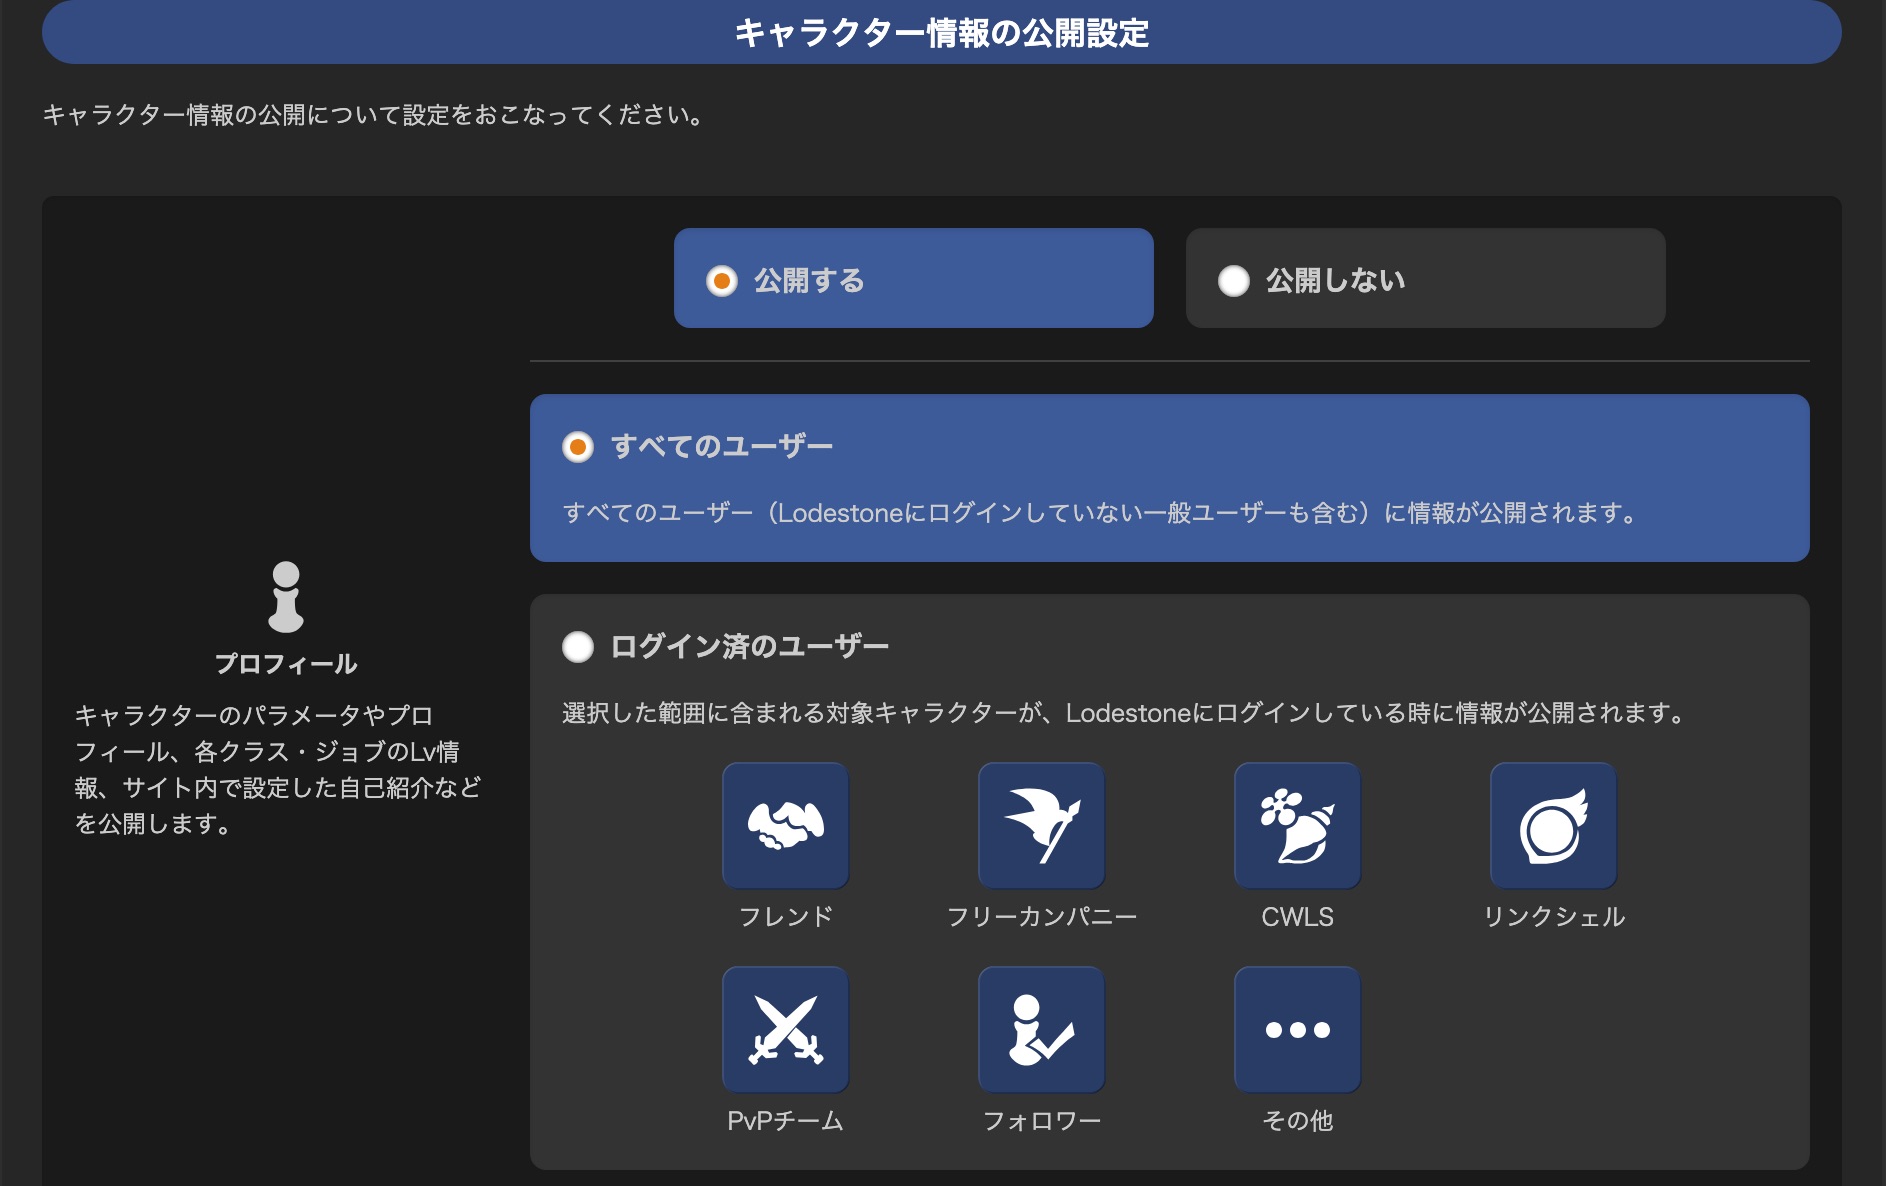Select the フォロワー follower icon
Image resolution: width=1886 pixels, height=1186 pixels.
1042,1030
